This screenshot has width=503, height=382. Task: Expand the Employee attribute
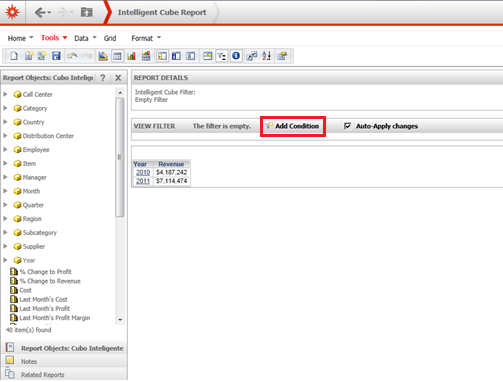point(5,150)
